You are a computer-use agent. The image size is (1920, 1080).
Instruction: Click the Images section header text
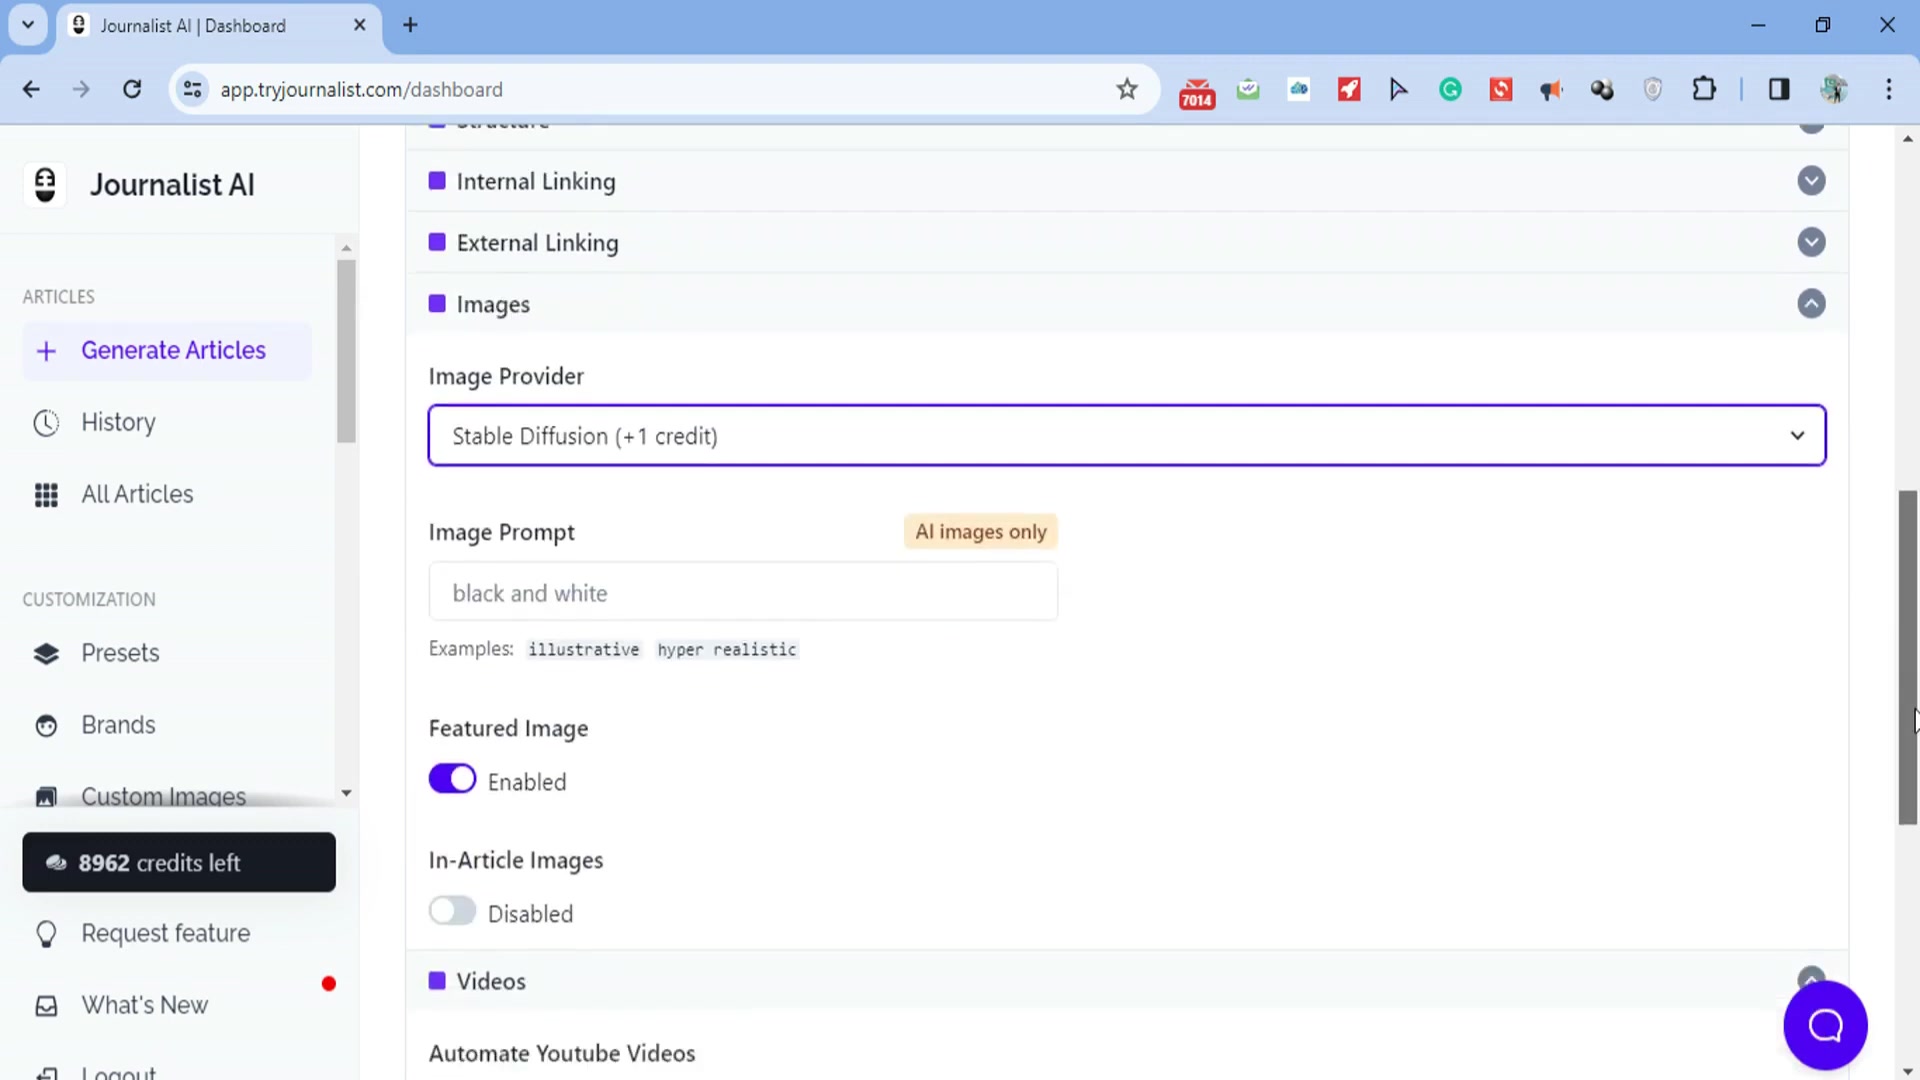(493, 304)
